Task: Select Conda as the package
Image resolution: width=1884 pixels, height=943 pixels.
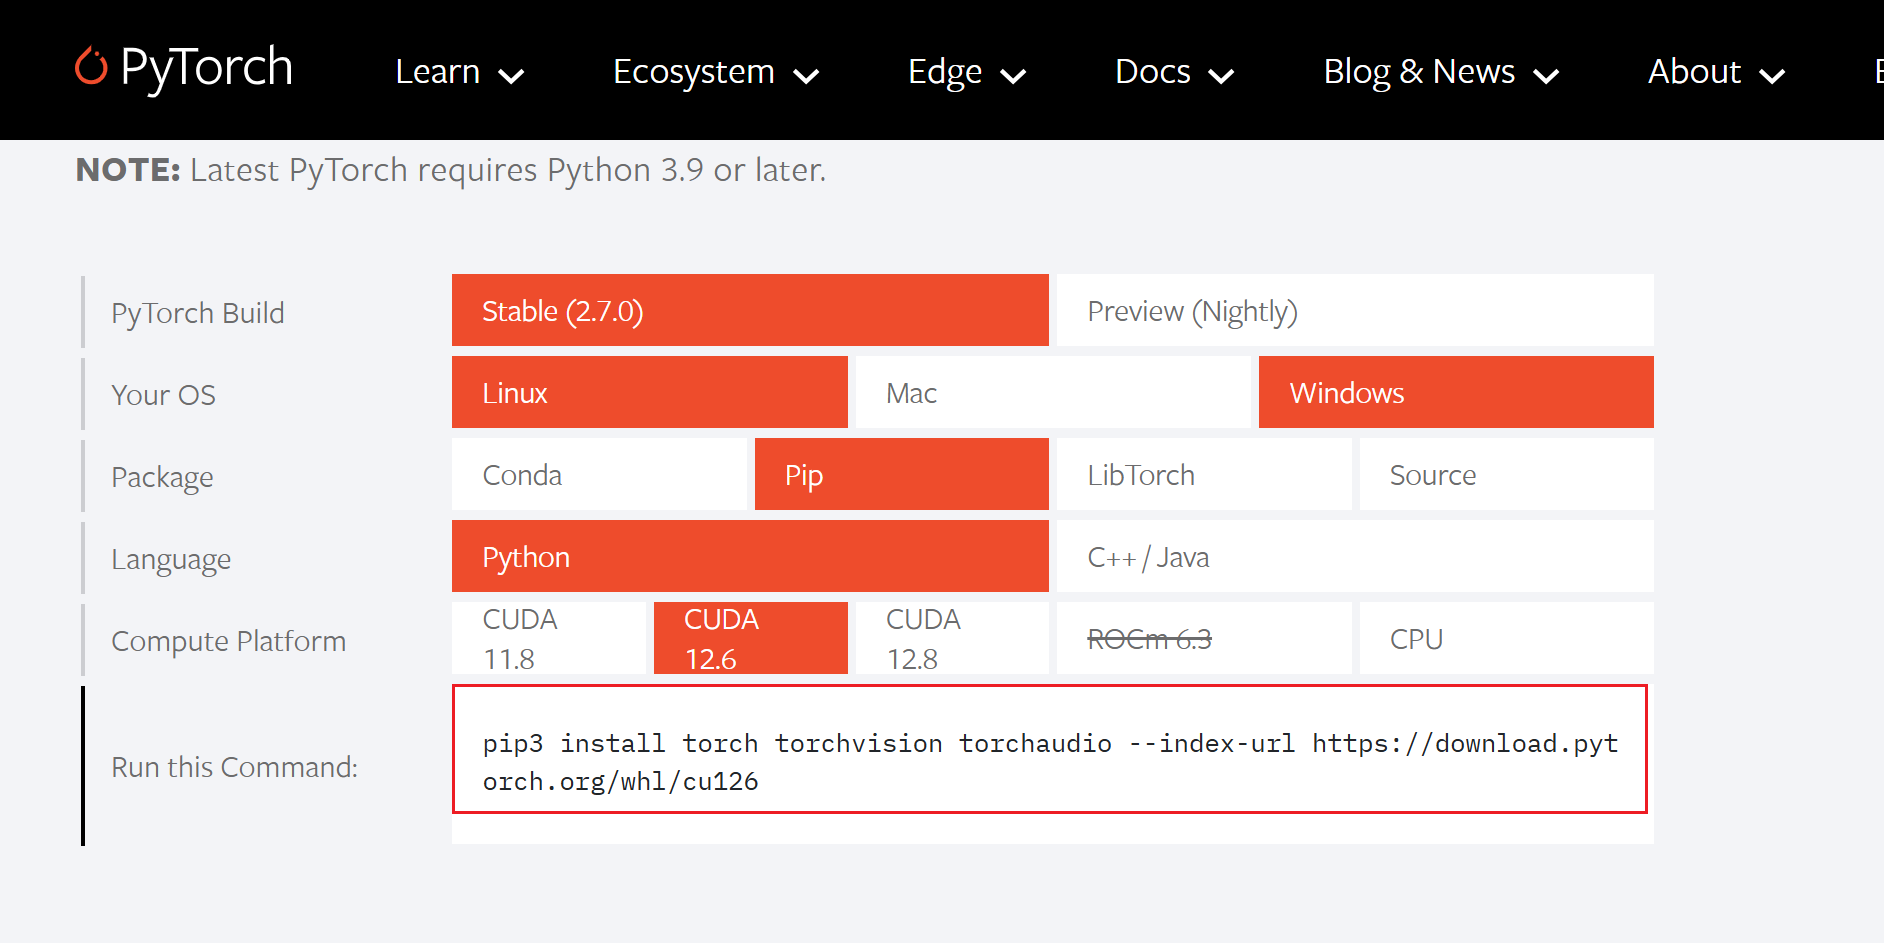Action: (x=598, y=475)
